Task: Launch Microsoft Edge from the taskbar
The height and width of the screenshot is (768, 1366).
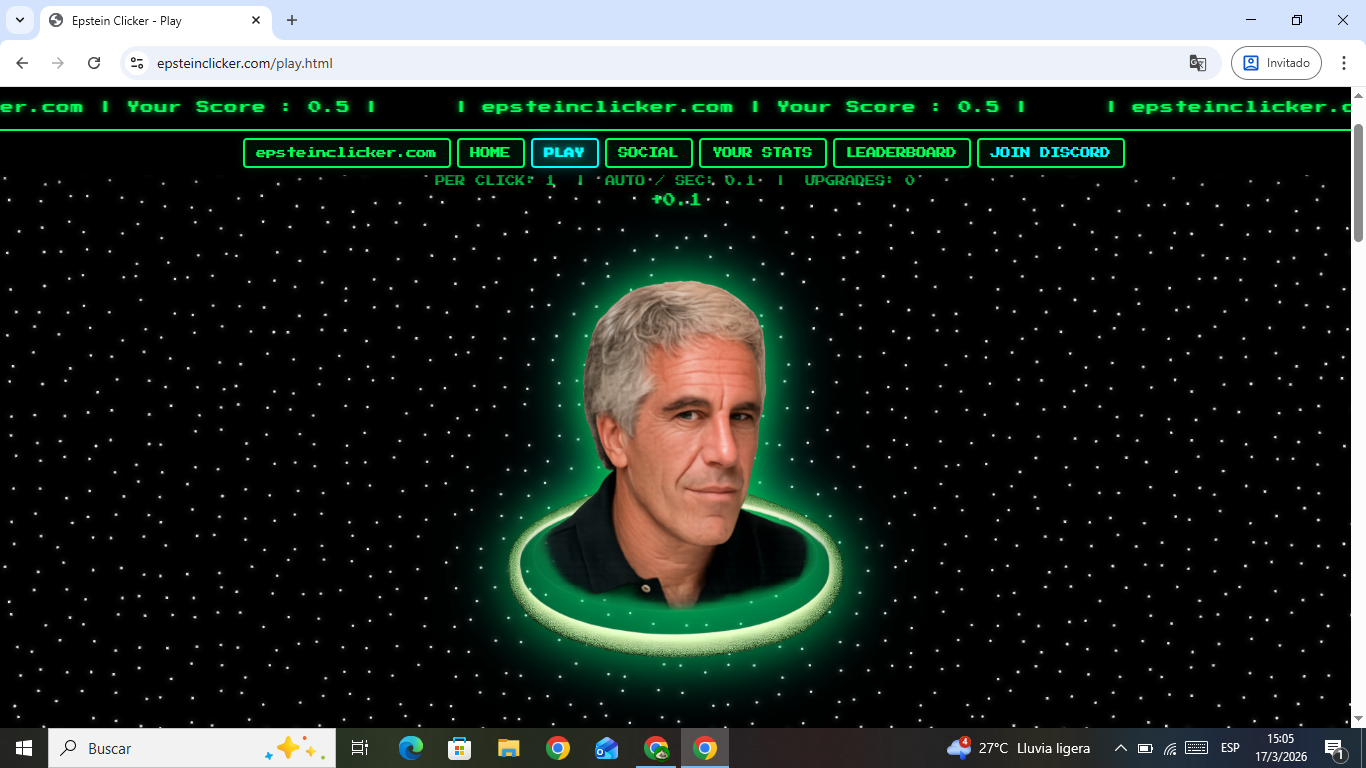Action: click(410, 748)
